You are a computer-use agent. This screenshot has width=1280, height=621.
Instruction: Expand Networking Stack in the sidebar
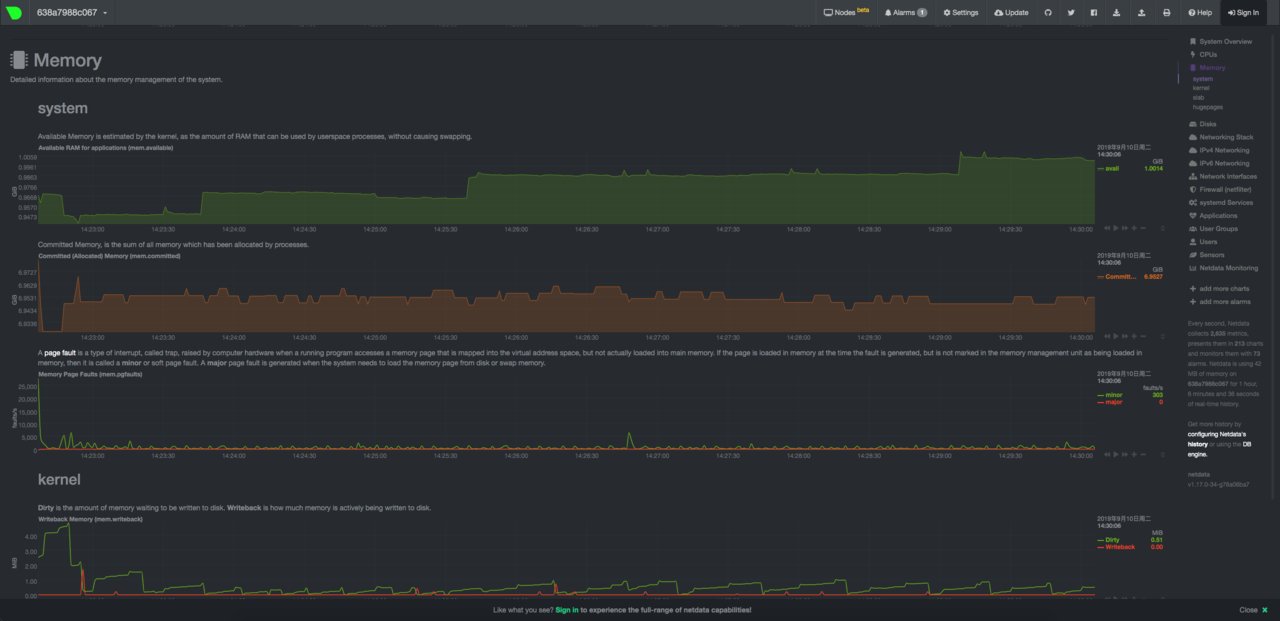(x=1221, y=137)
